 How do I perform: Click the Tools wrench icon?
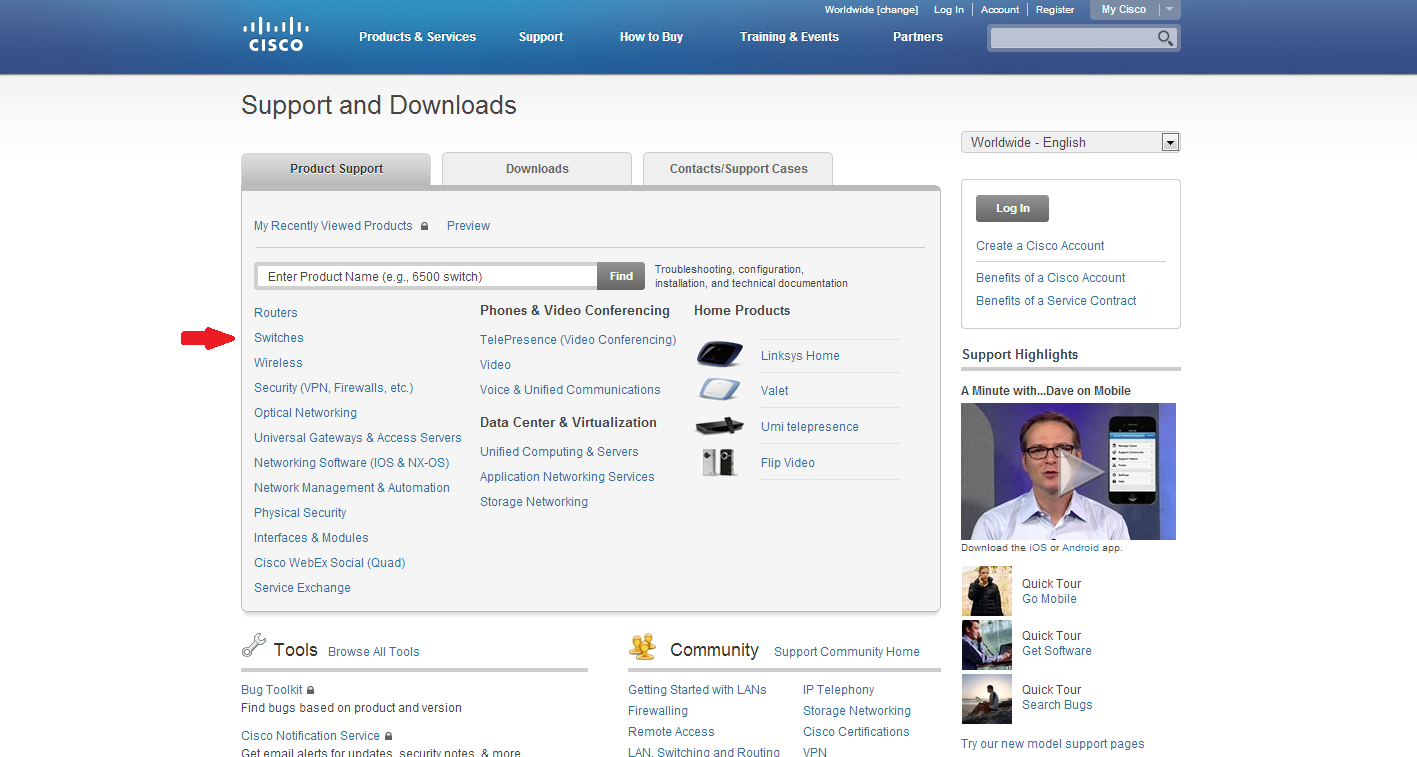point(254,646)
